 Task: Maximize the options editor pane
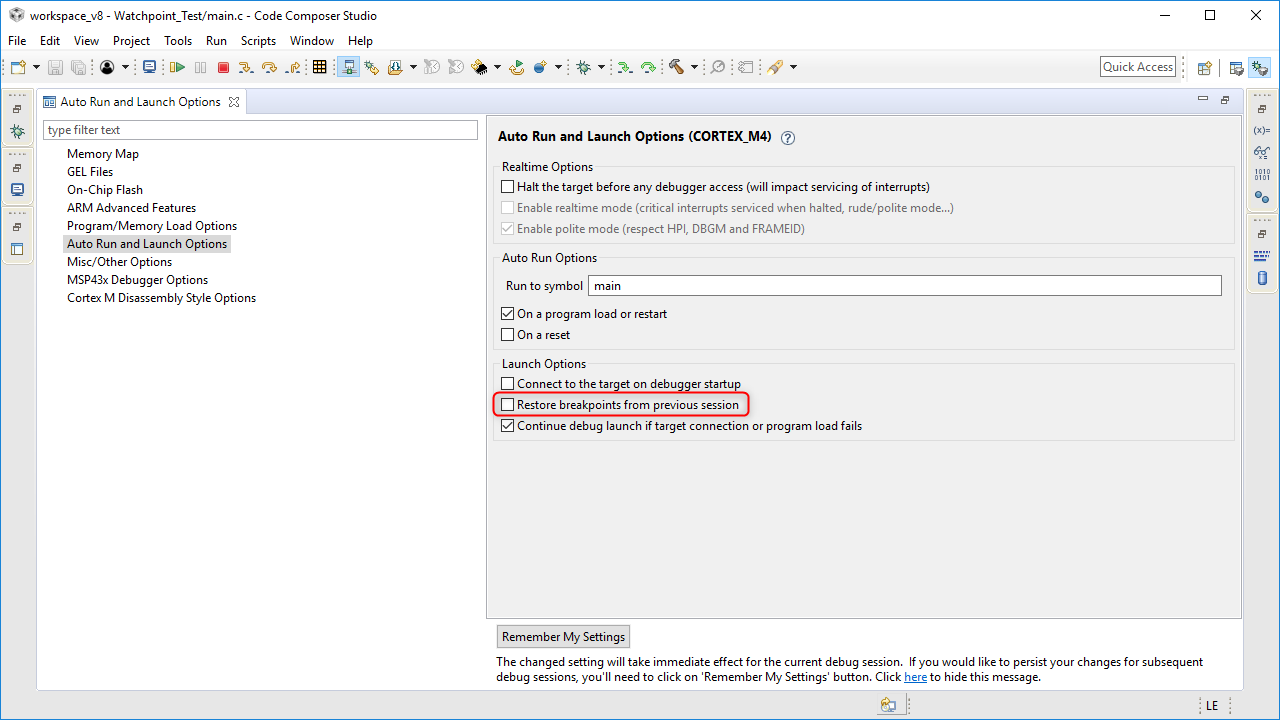coord(1225,99)
